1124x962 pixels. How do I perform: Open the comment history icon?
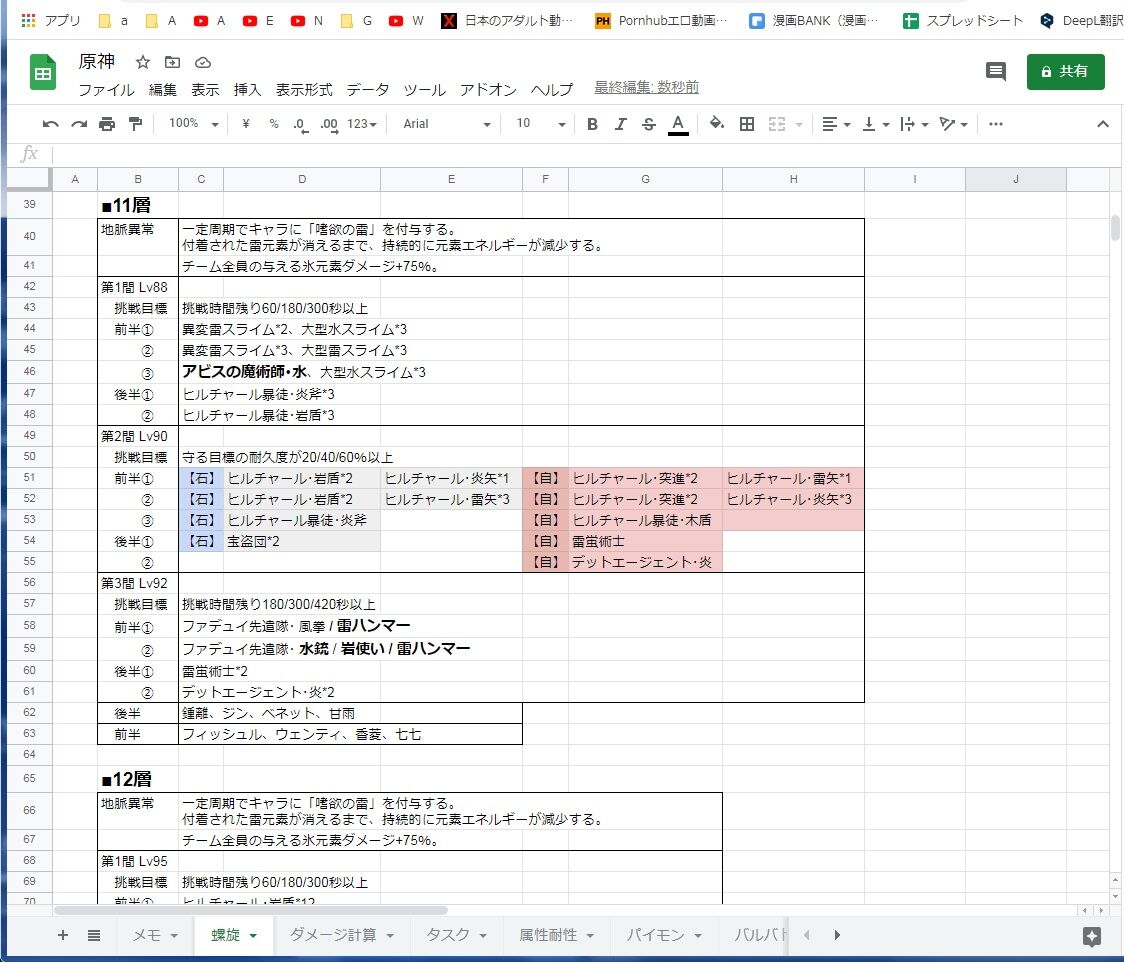coord(996,71)
